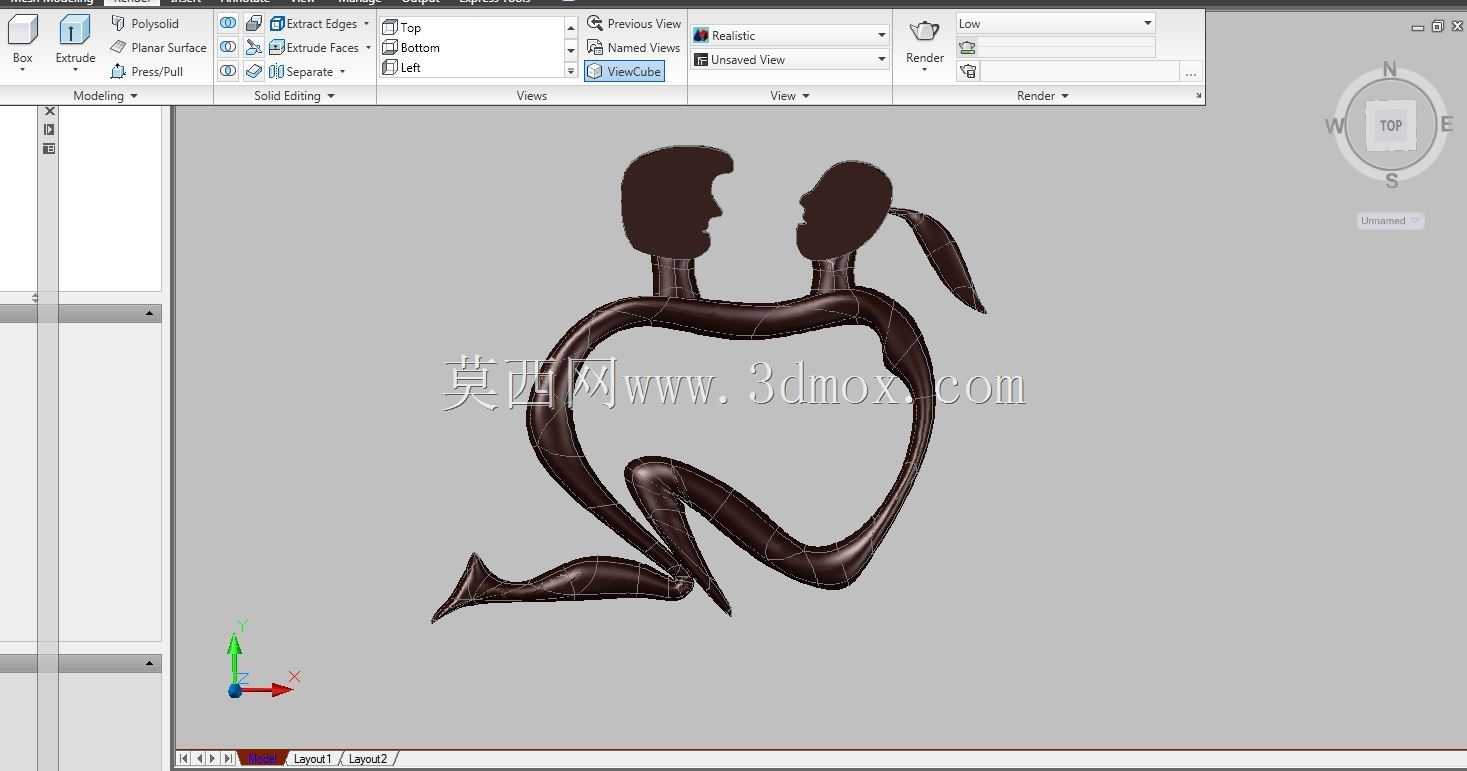
Task: Toggle the ViewCube display button
Action: tap(624, 71)
